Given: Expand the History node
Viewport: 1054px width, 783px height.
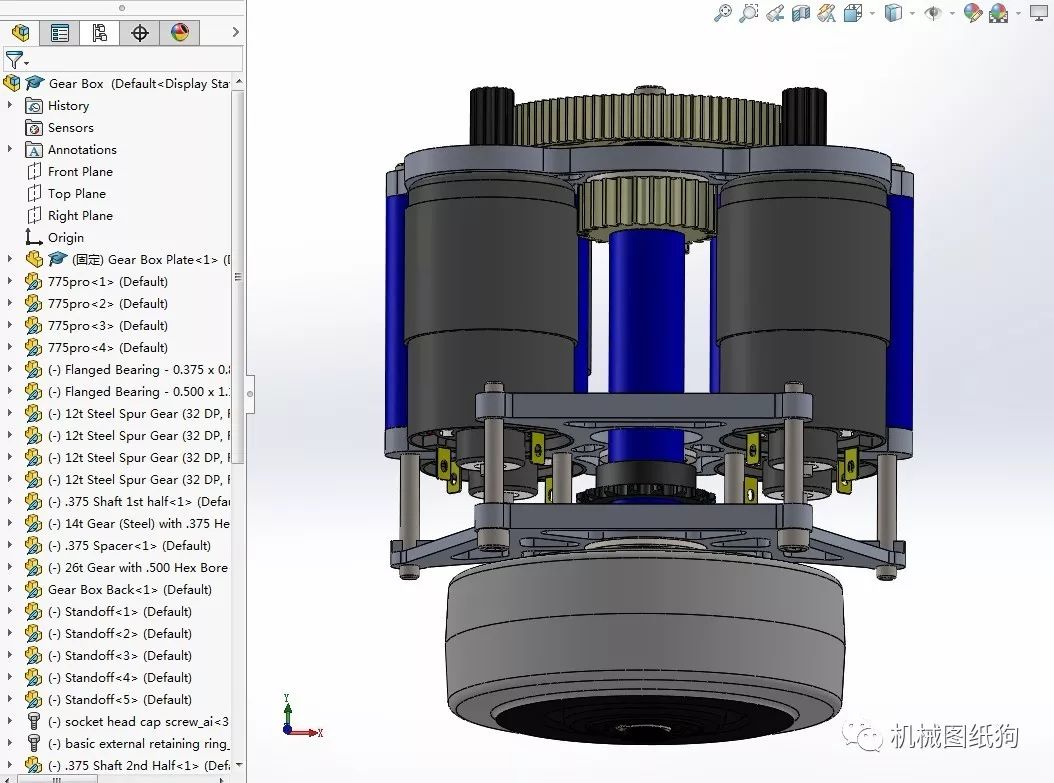Looking at the screenshot, I should (x=9, y=106).
